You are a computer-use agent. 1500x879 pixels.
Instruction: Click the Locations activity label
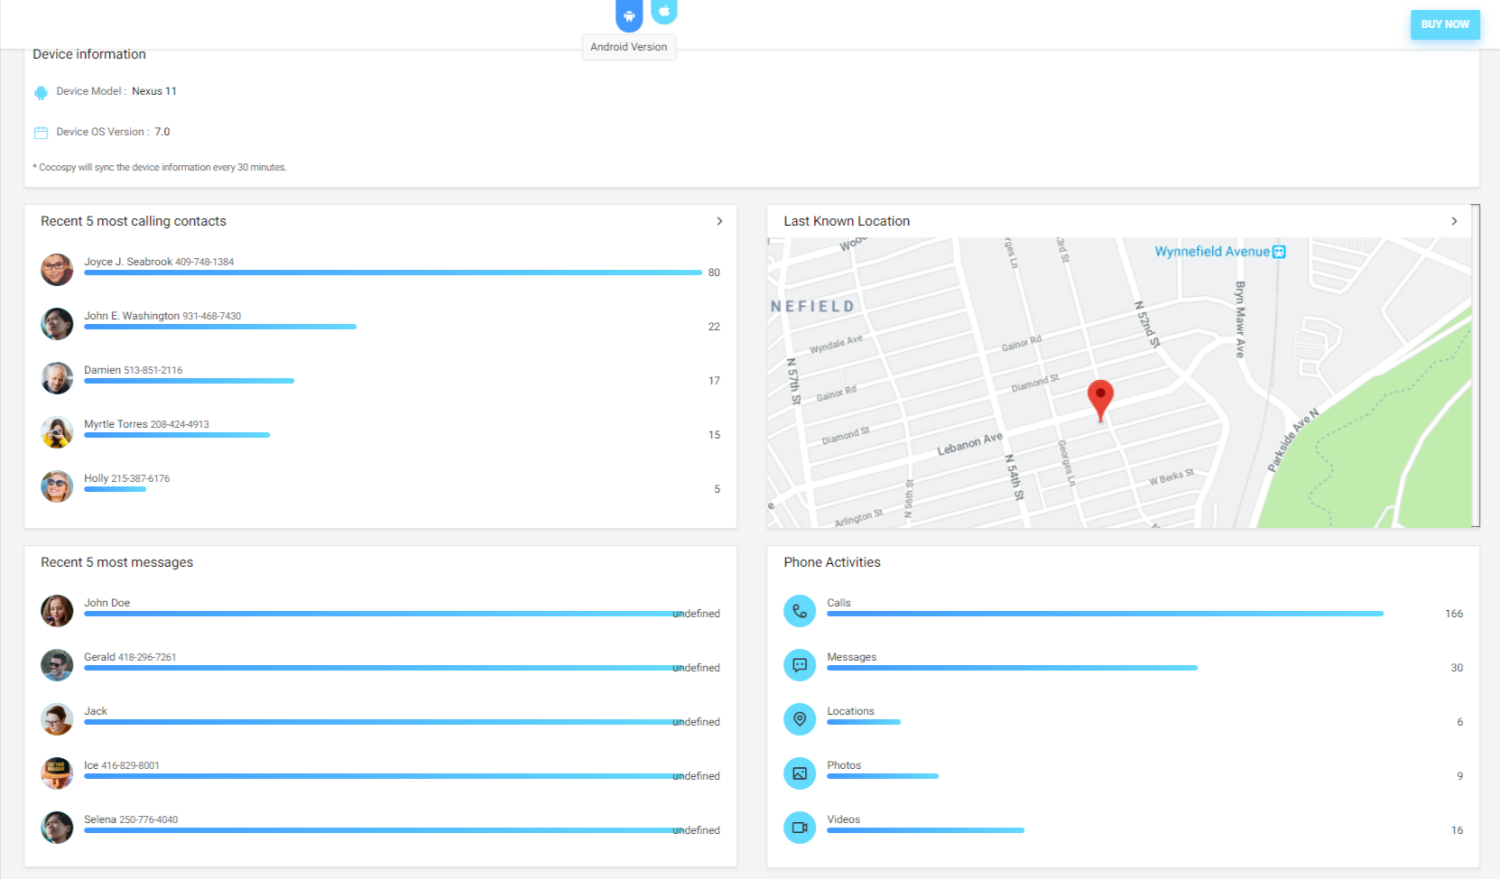click(851, 711)
